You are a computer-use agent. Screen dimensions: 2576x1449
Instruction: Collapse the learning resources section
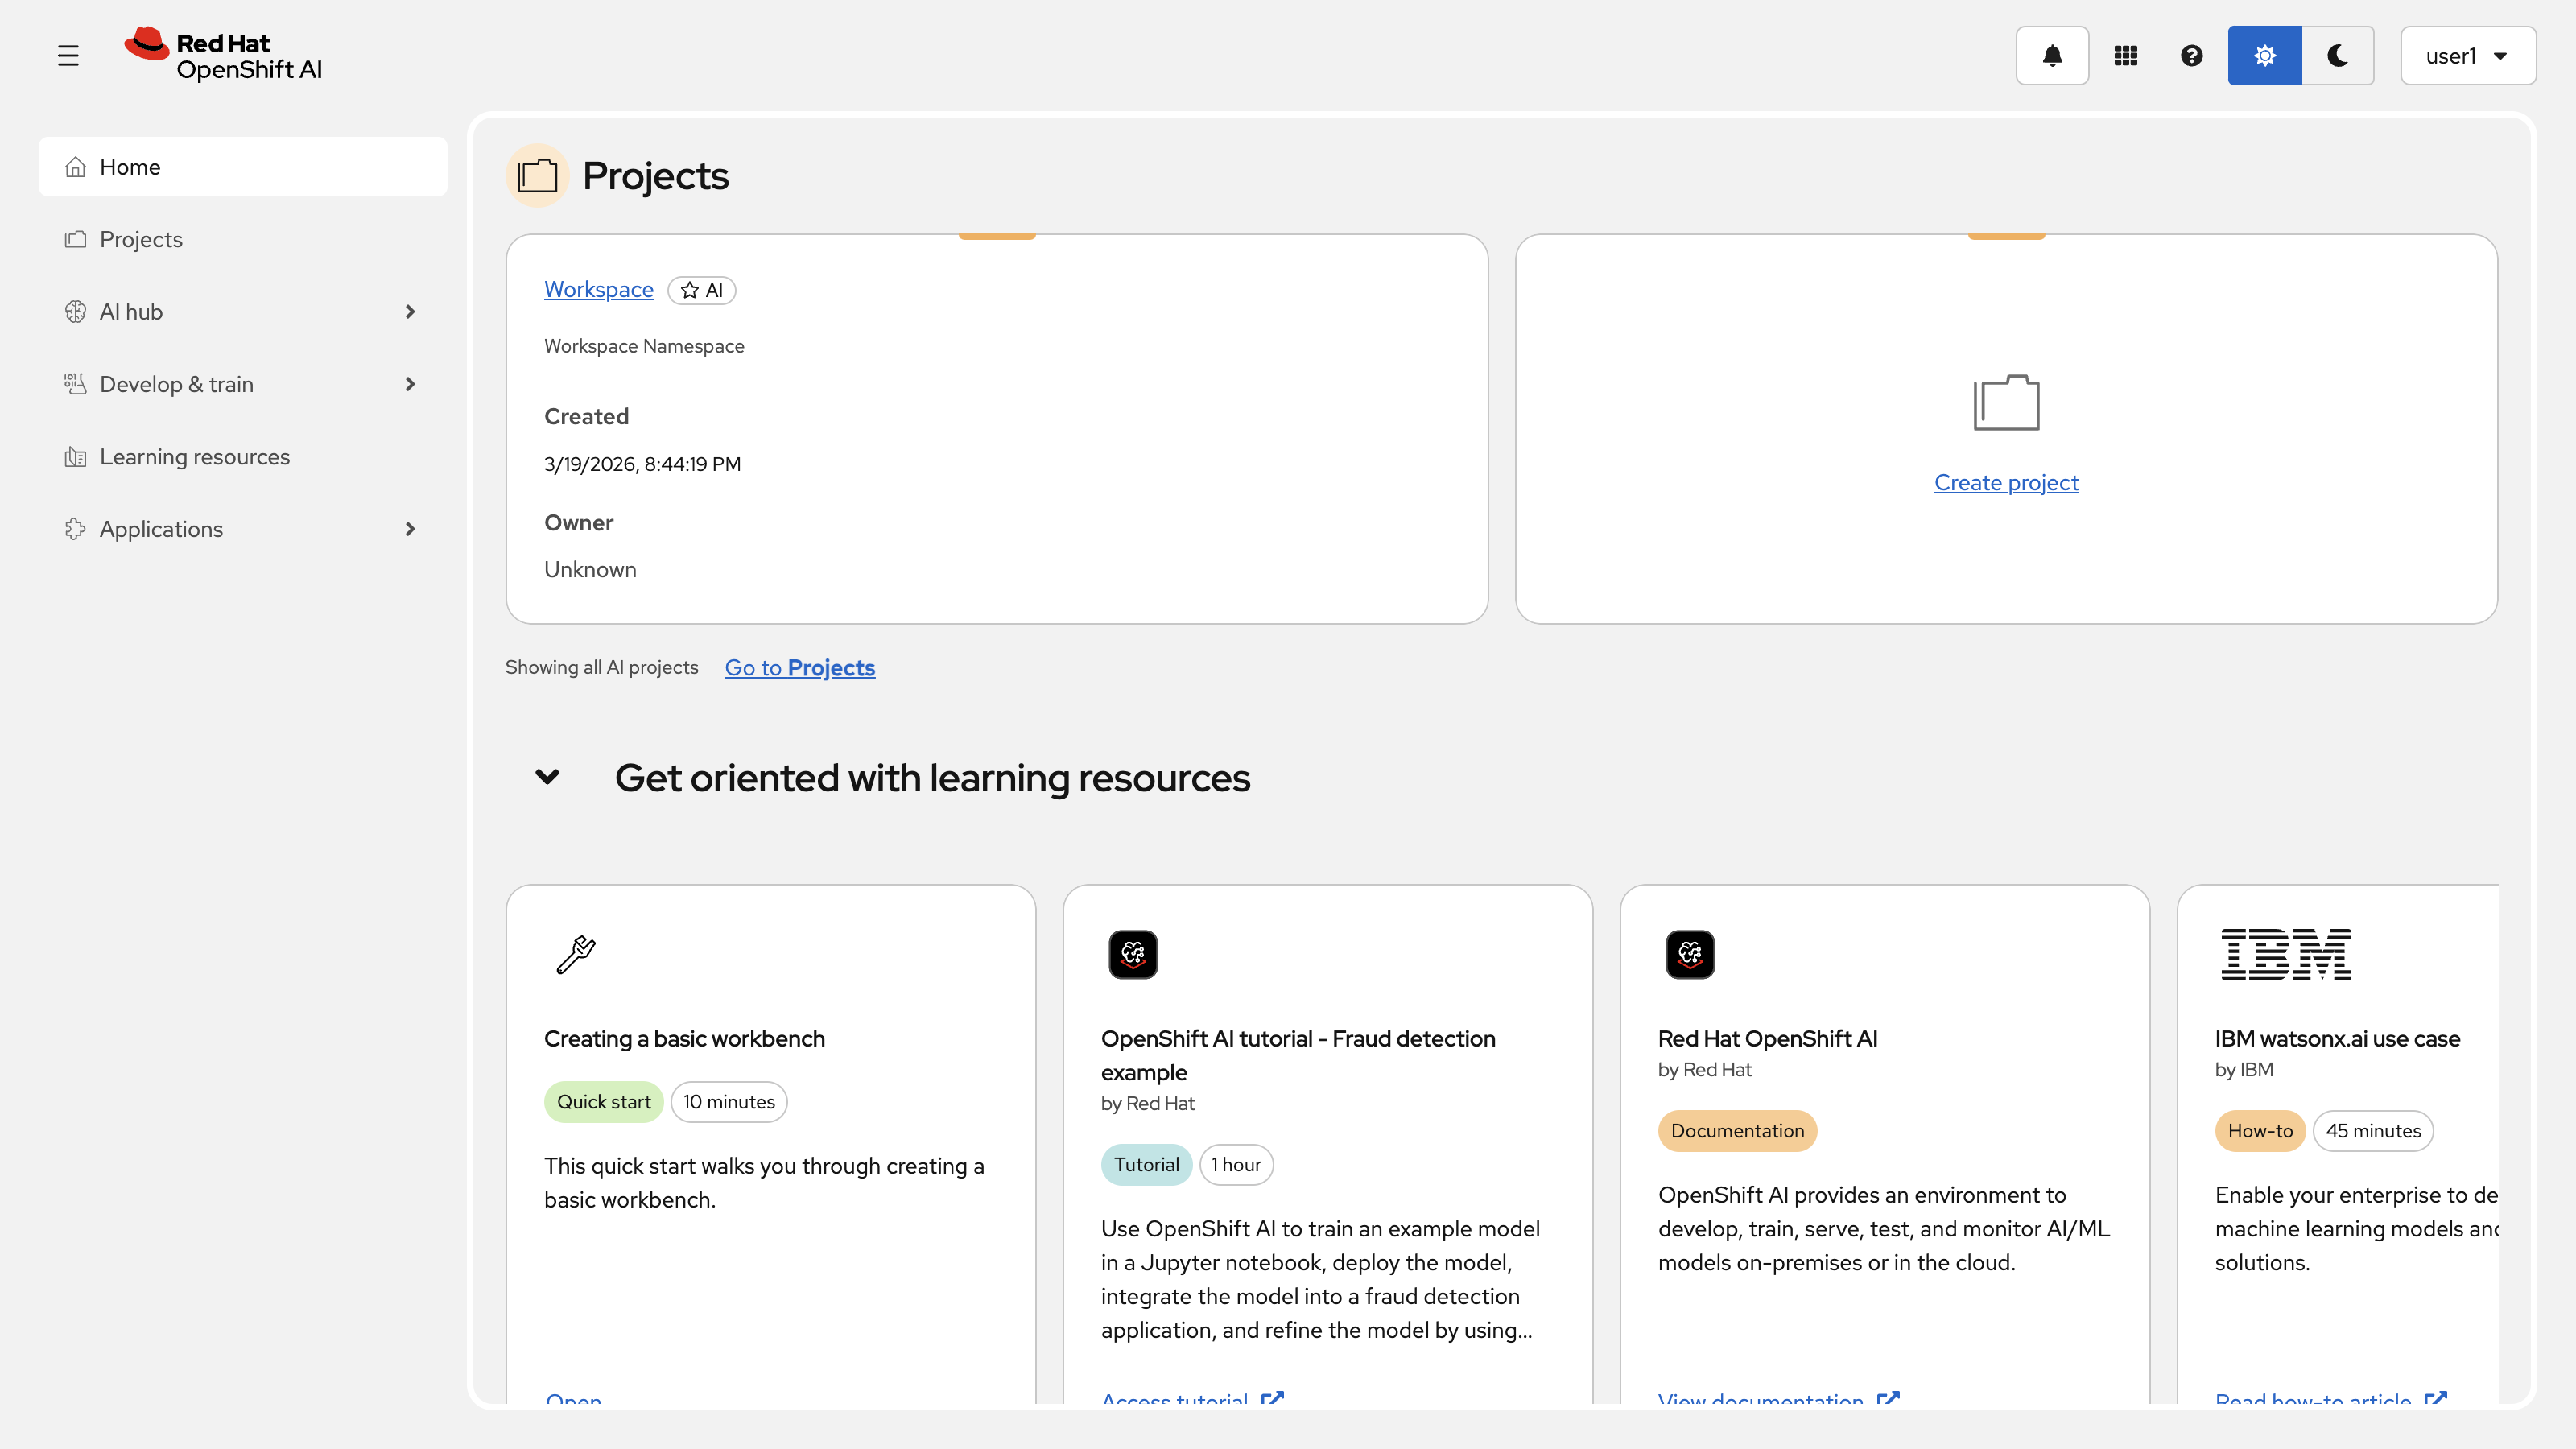[x=548, y=777]
